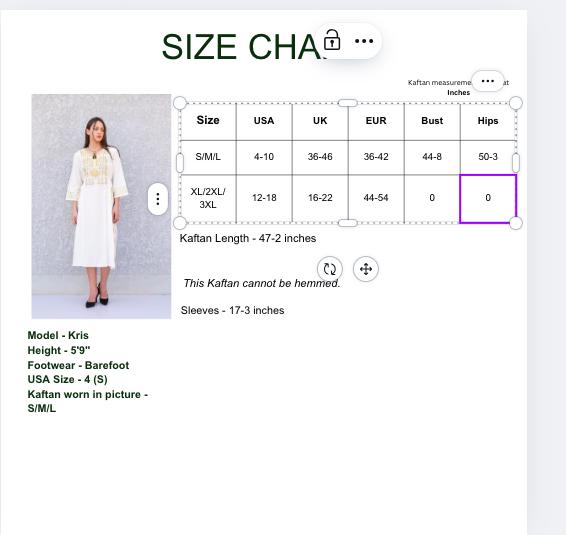
Task: Open the three-dot more options menu beside the lock
Action: (x=364, y=41)
